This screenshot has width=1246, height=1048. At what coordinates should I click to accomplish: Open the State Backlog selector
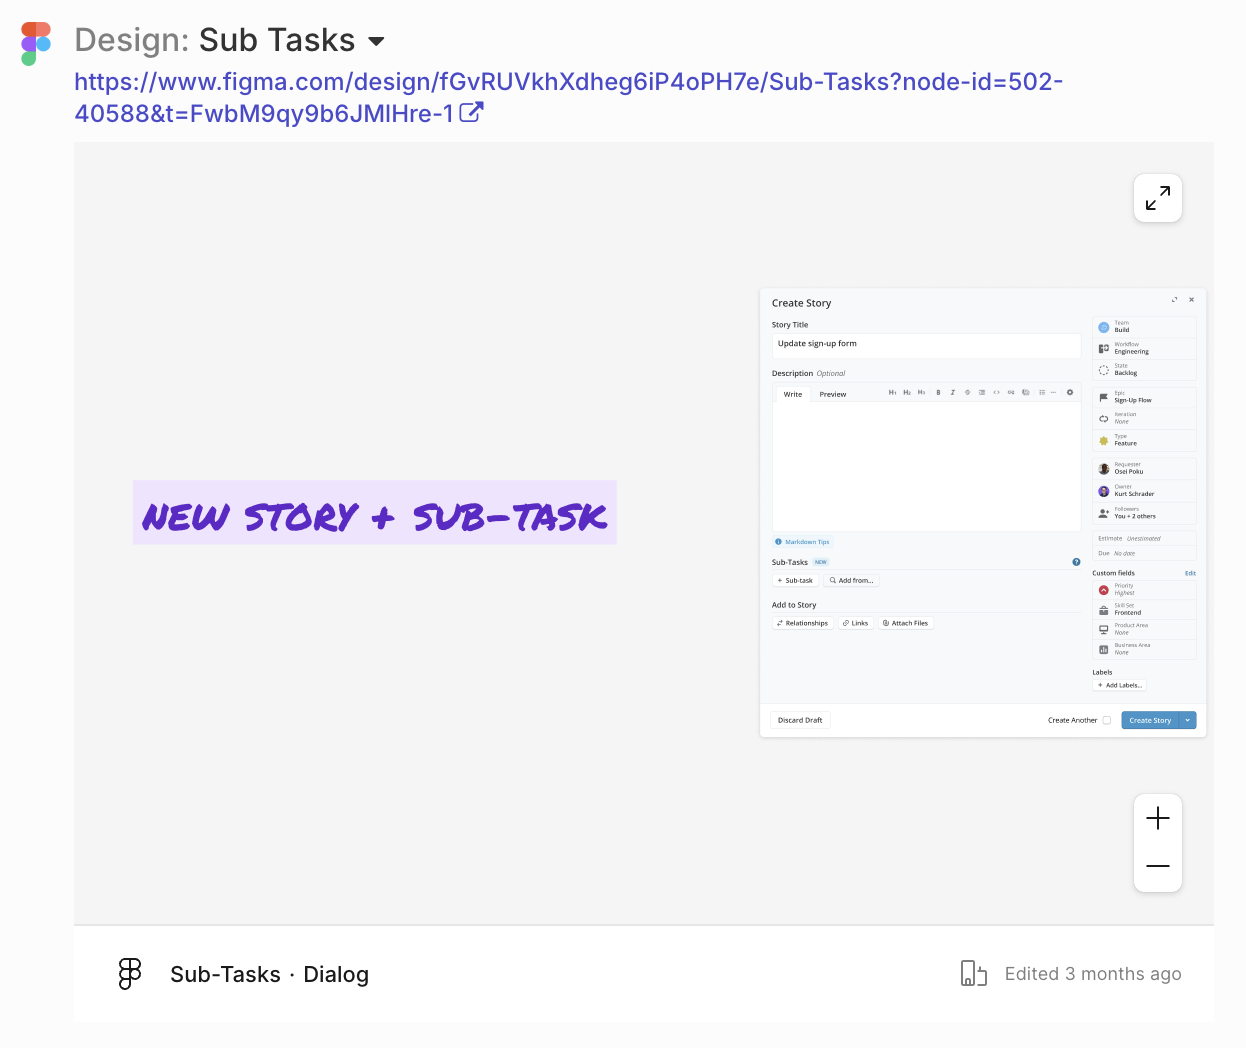1145,370
